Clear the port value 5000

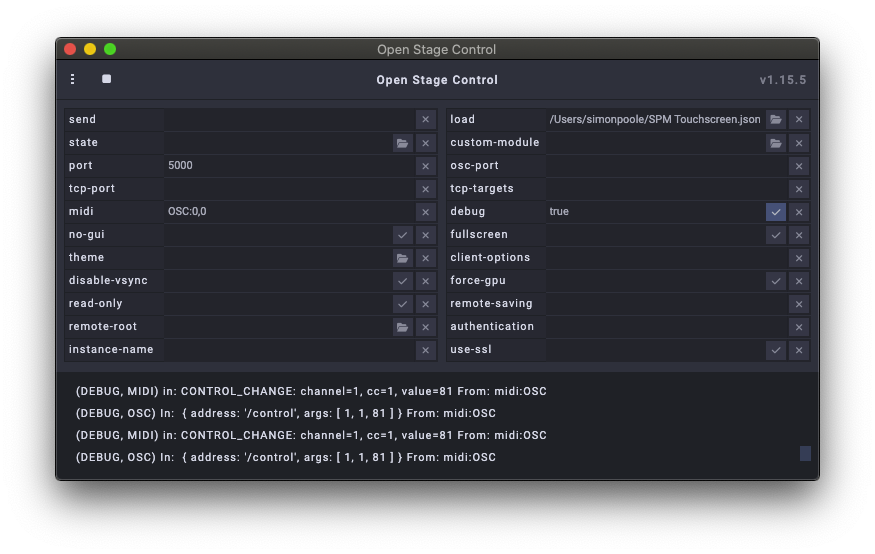coord(425,166)
